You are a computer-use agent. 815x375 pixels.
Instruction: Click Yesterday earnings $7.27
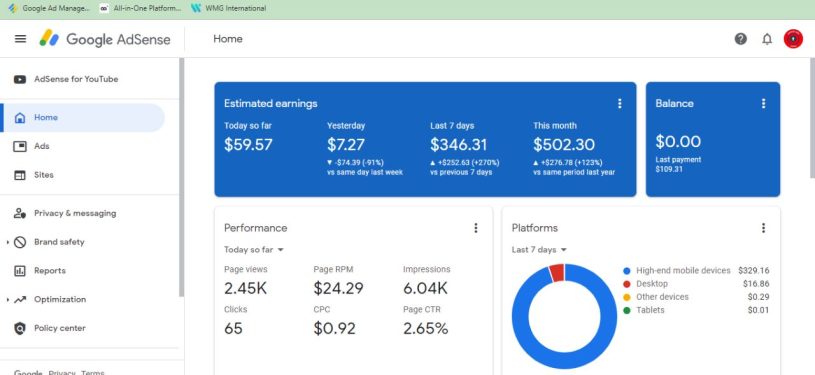point(346,145)
